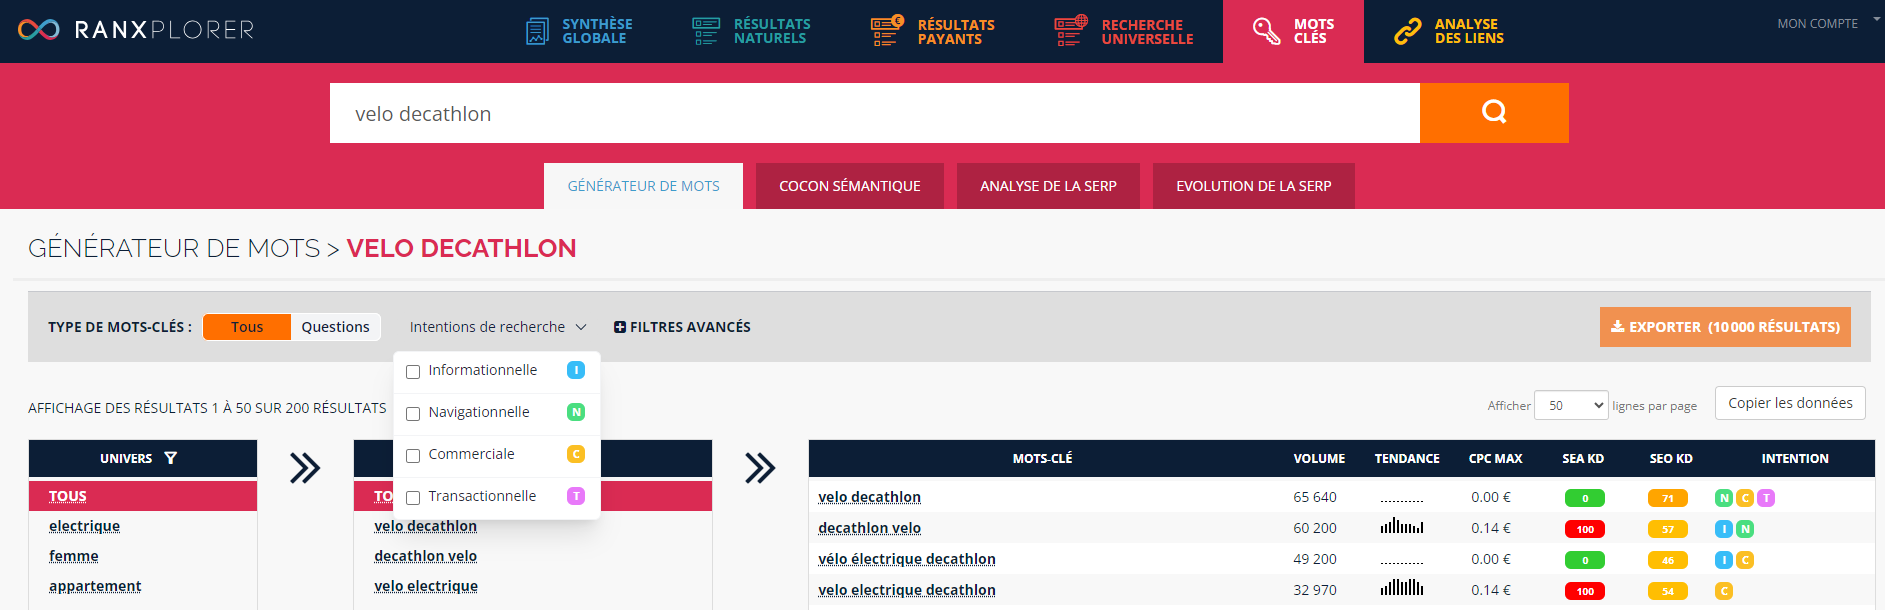The image size is (1885, 610).
Task: Select decathlon velo in middle column
Action: point(425,556)
